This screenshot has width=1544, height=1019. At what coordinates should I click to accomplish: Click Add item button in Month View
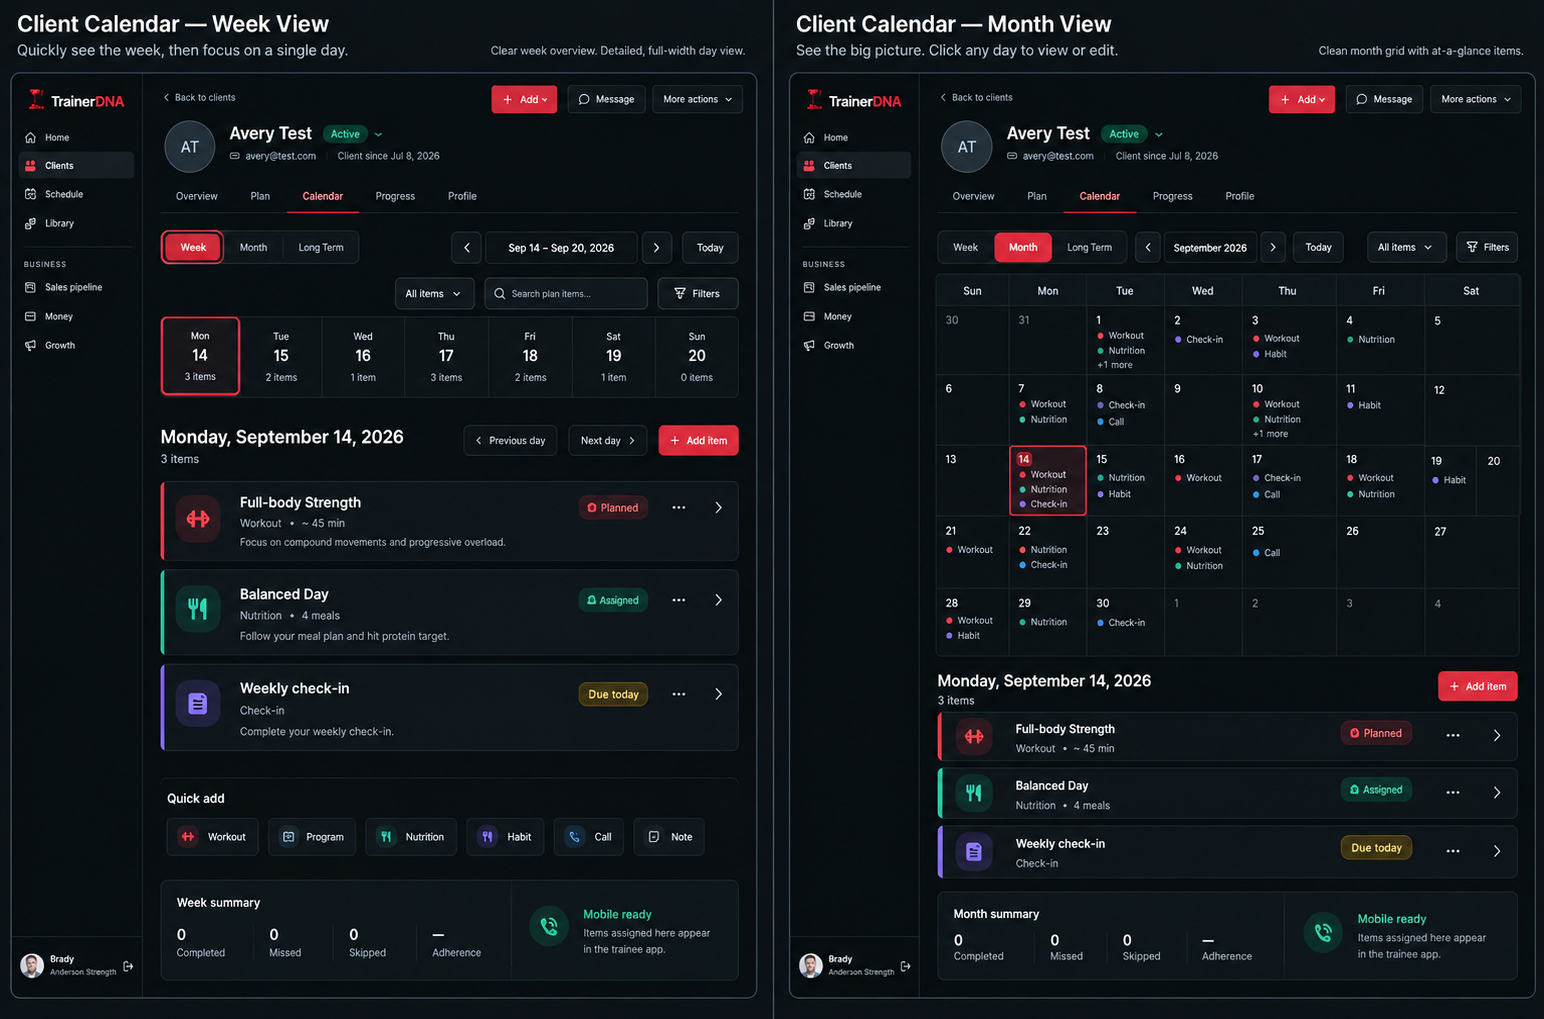(1478, 686)
